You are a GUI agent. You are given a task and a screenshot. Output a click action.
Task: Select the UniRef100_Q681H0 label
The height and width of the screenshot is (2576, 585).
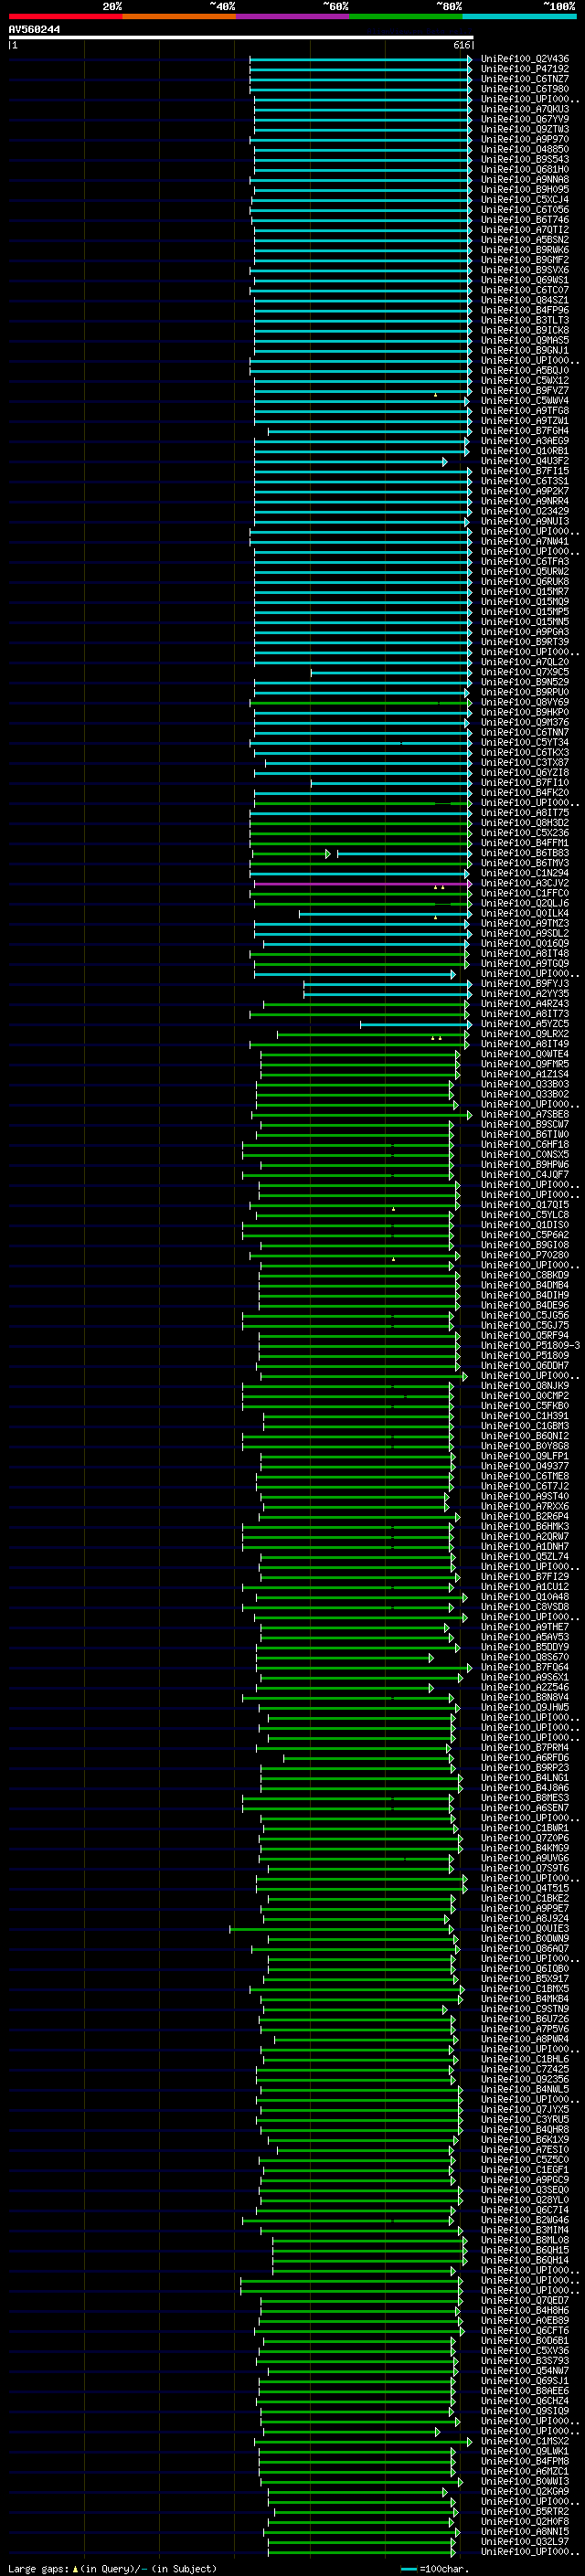tap(525, 169)
